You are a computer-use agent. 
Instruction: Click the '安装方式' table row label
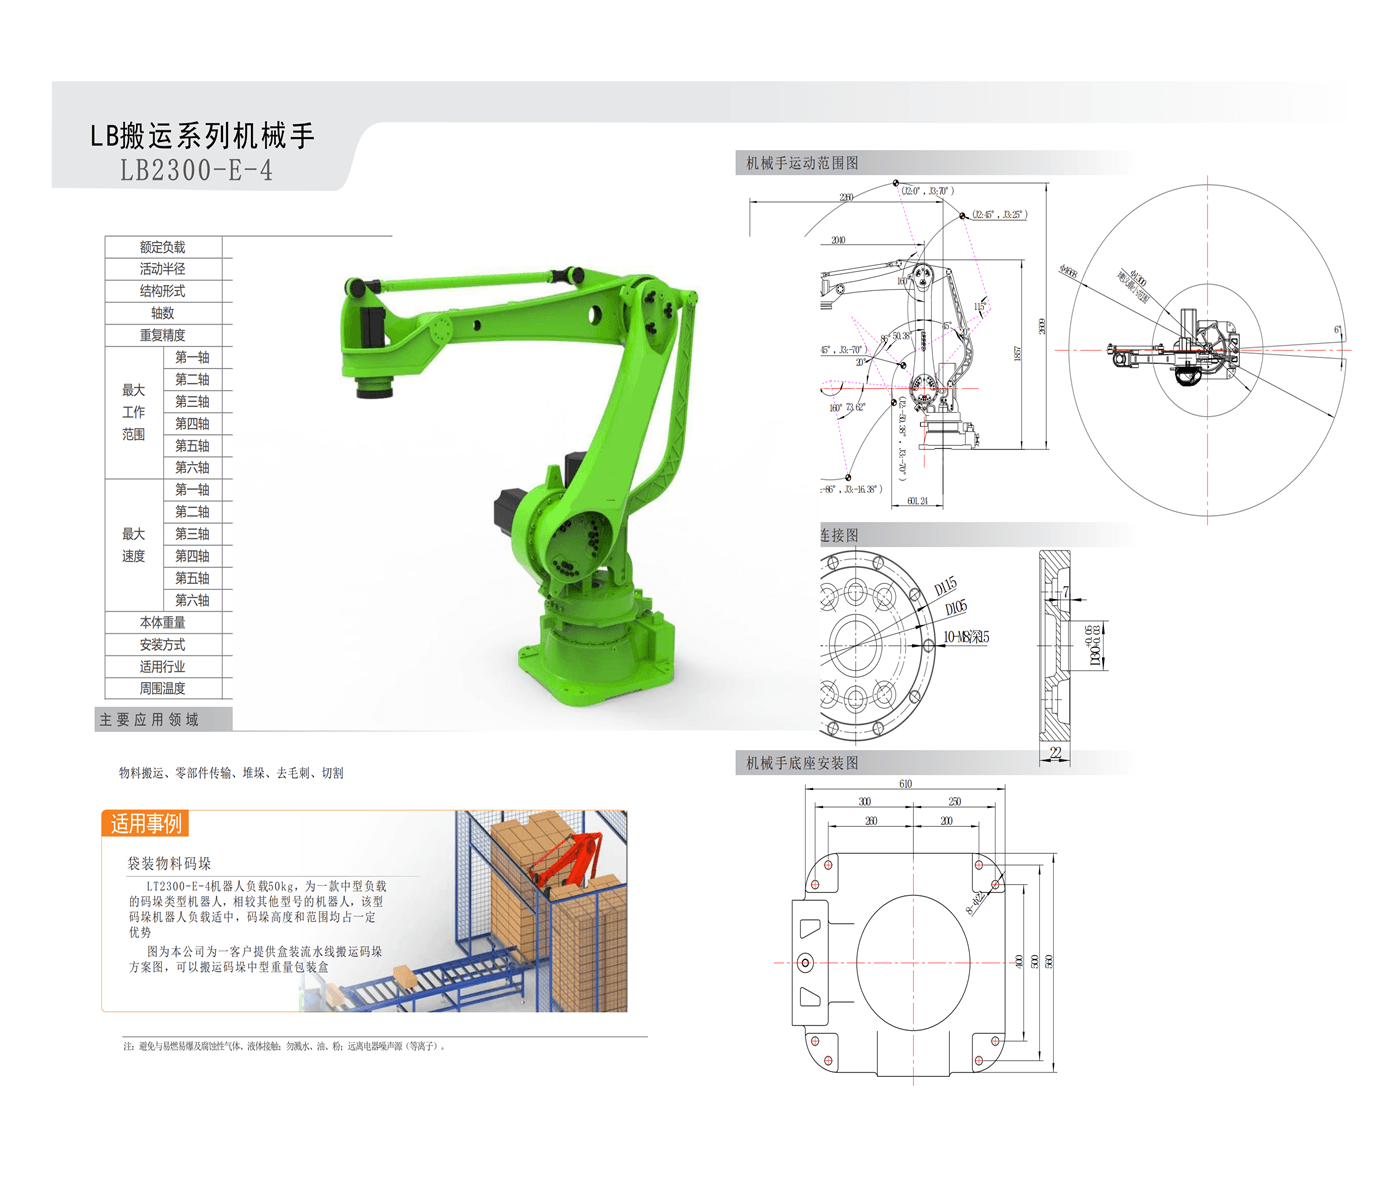coord(162,645)
